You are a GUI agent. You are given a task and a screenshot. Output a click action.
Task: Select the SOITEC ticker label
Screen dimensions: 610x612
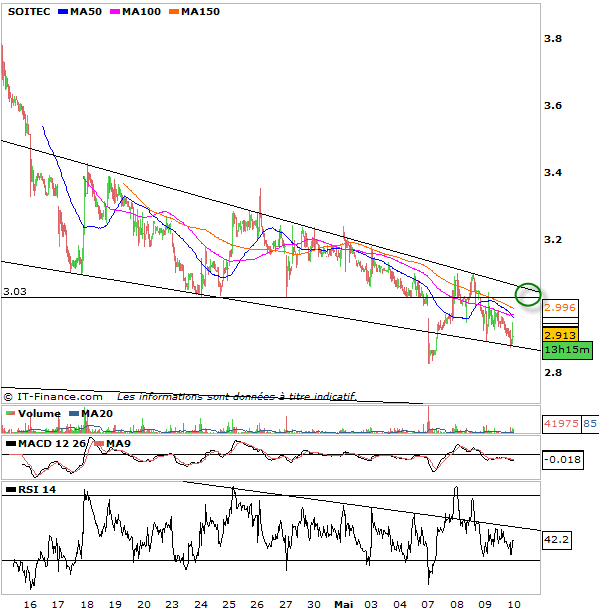click(30, 11)
